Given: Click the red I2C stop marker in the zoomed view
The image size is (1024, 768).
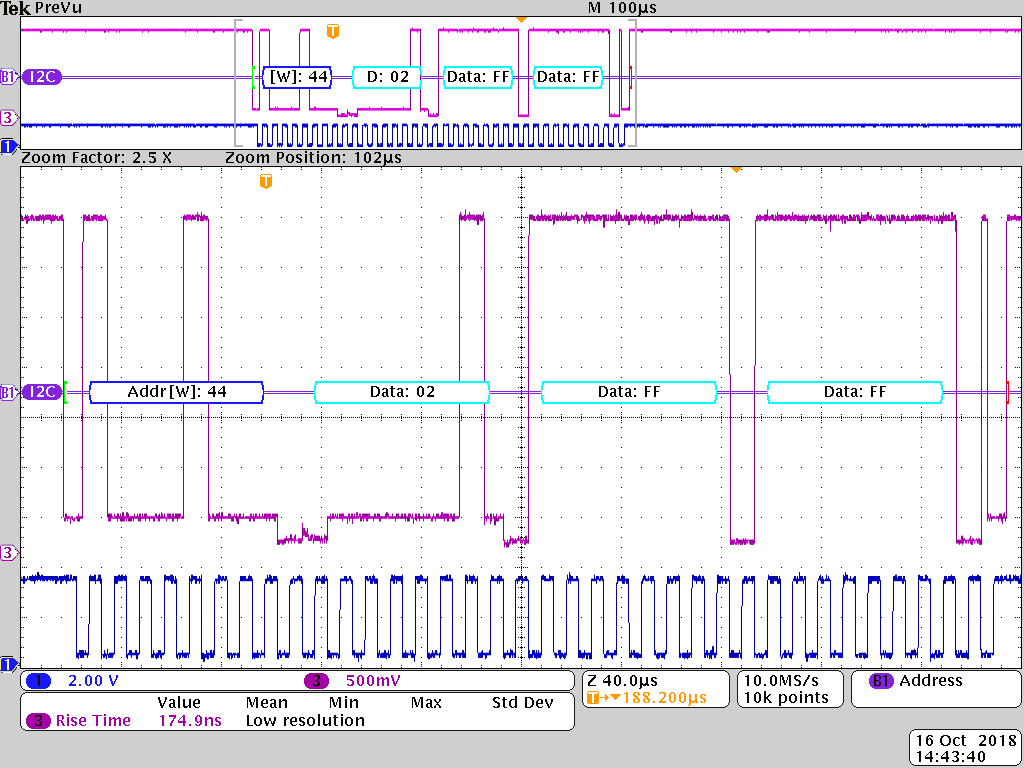Looking at the screenshot, I should click(x=1008, y=392).
